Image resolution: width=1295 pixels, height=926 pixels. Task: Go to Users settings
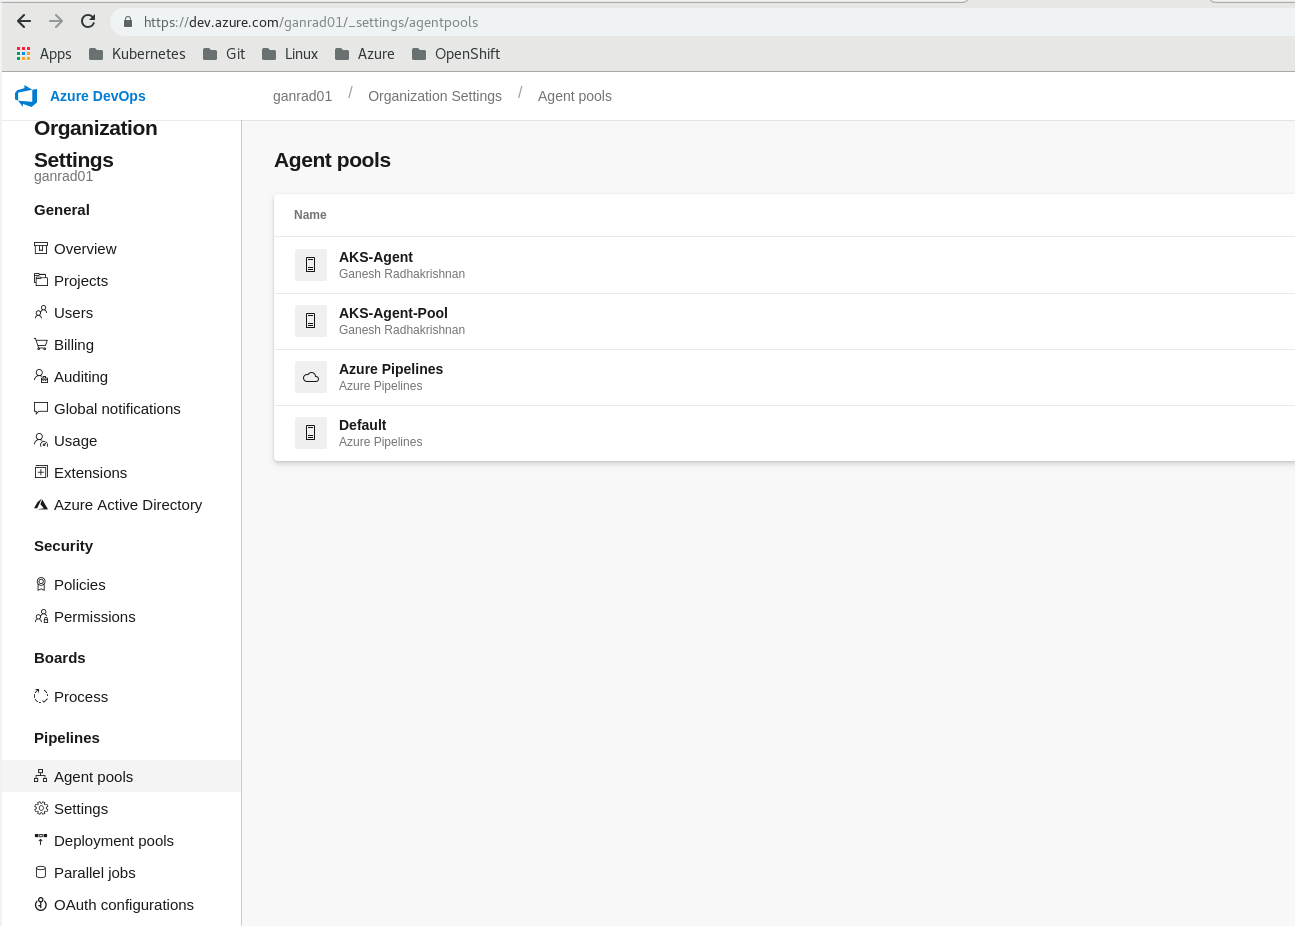73,313
